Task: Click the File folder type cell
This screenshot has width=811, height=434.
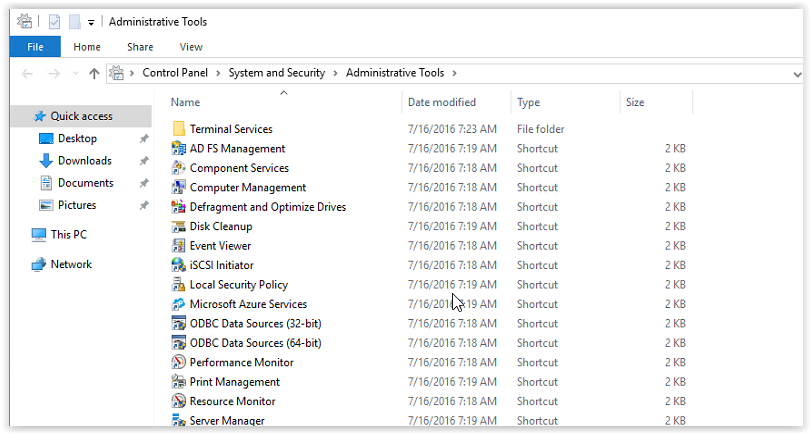Action: coord(540,129)
